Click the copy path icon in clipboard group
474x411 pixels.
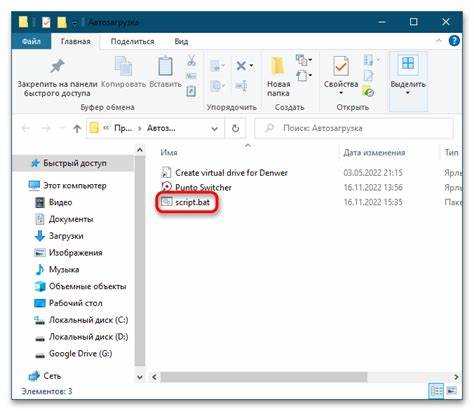[x=191, y=76]
